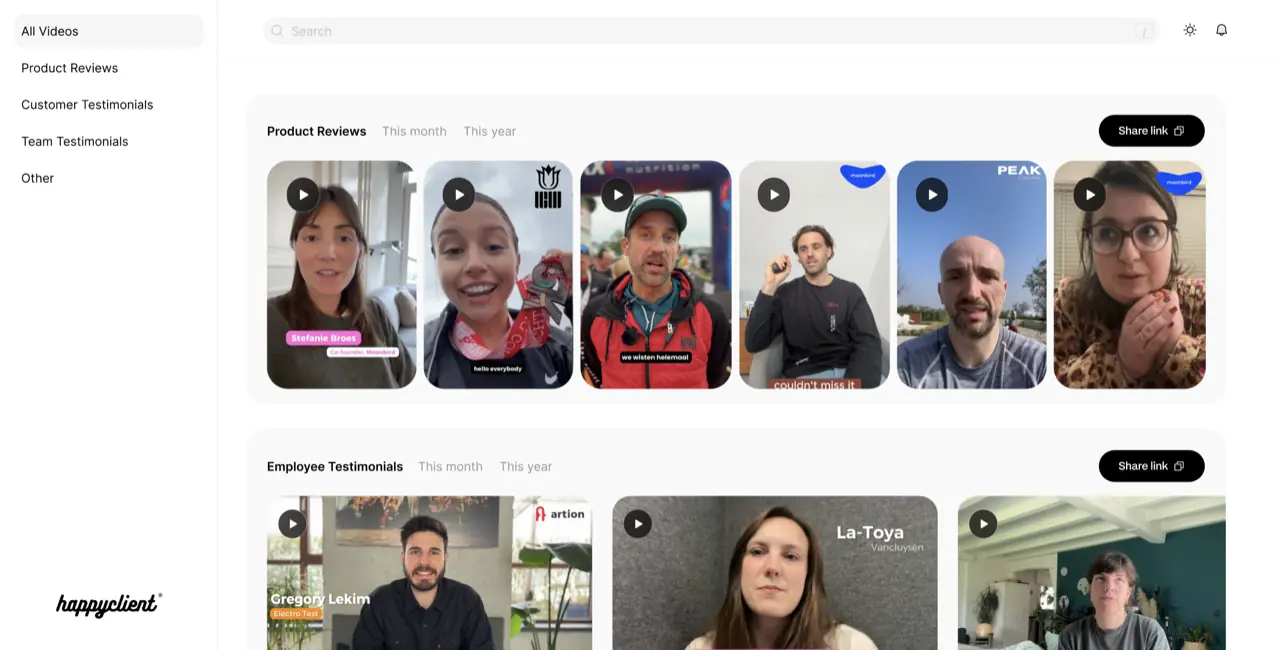Filter Product Reviews by This year
1280x650 pixels.
tap(490, 131)
